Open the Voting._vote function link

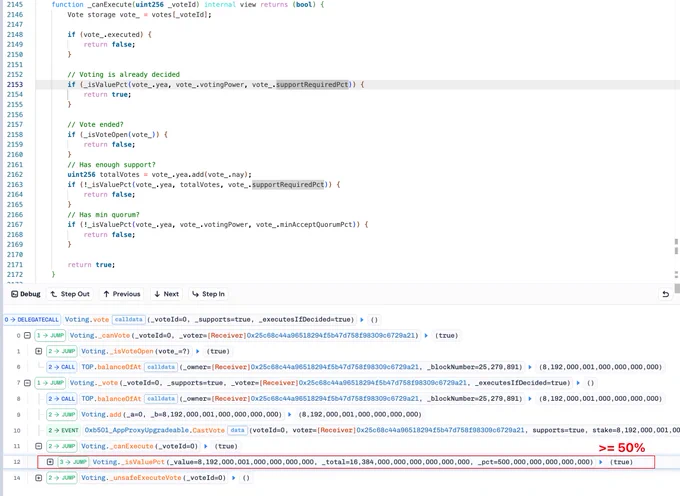pyautogui.click(x=93, y=383)
